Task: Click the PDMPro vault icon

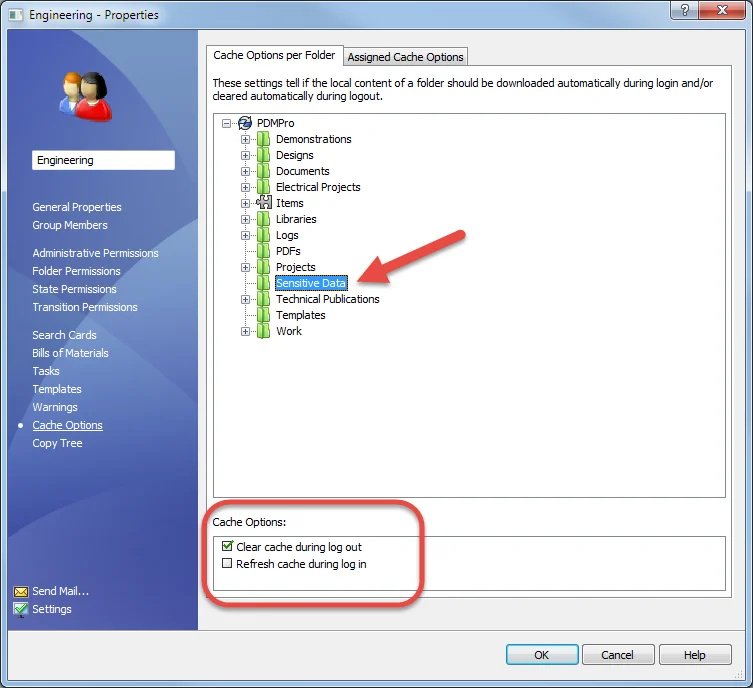Action: pyautogui.click(x=245, y=123)
